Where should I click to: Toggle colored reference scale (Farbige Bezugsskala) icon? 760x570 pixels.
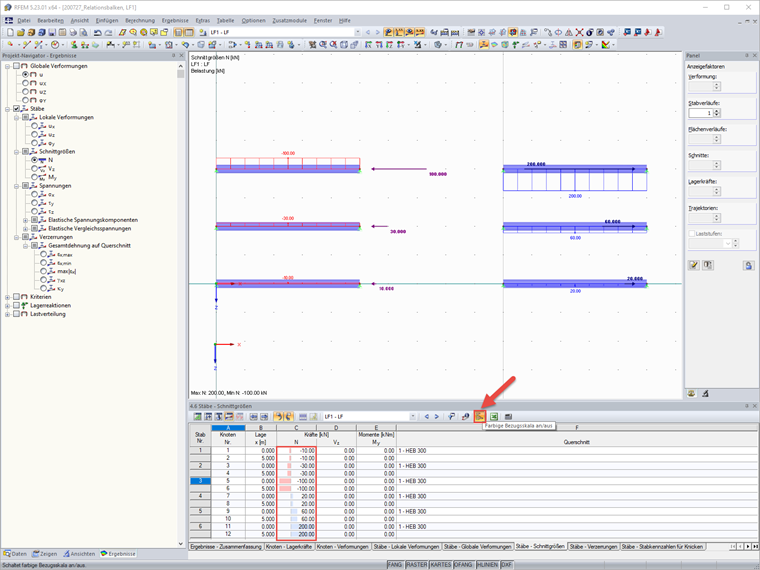click(x=479, y=416)
